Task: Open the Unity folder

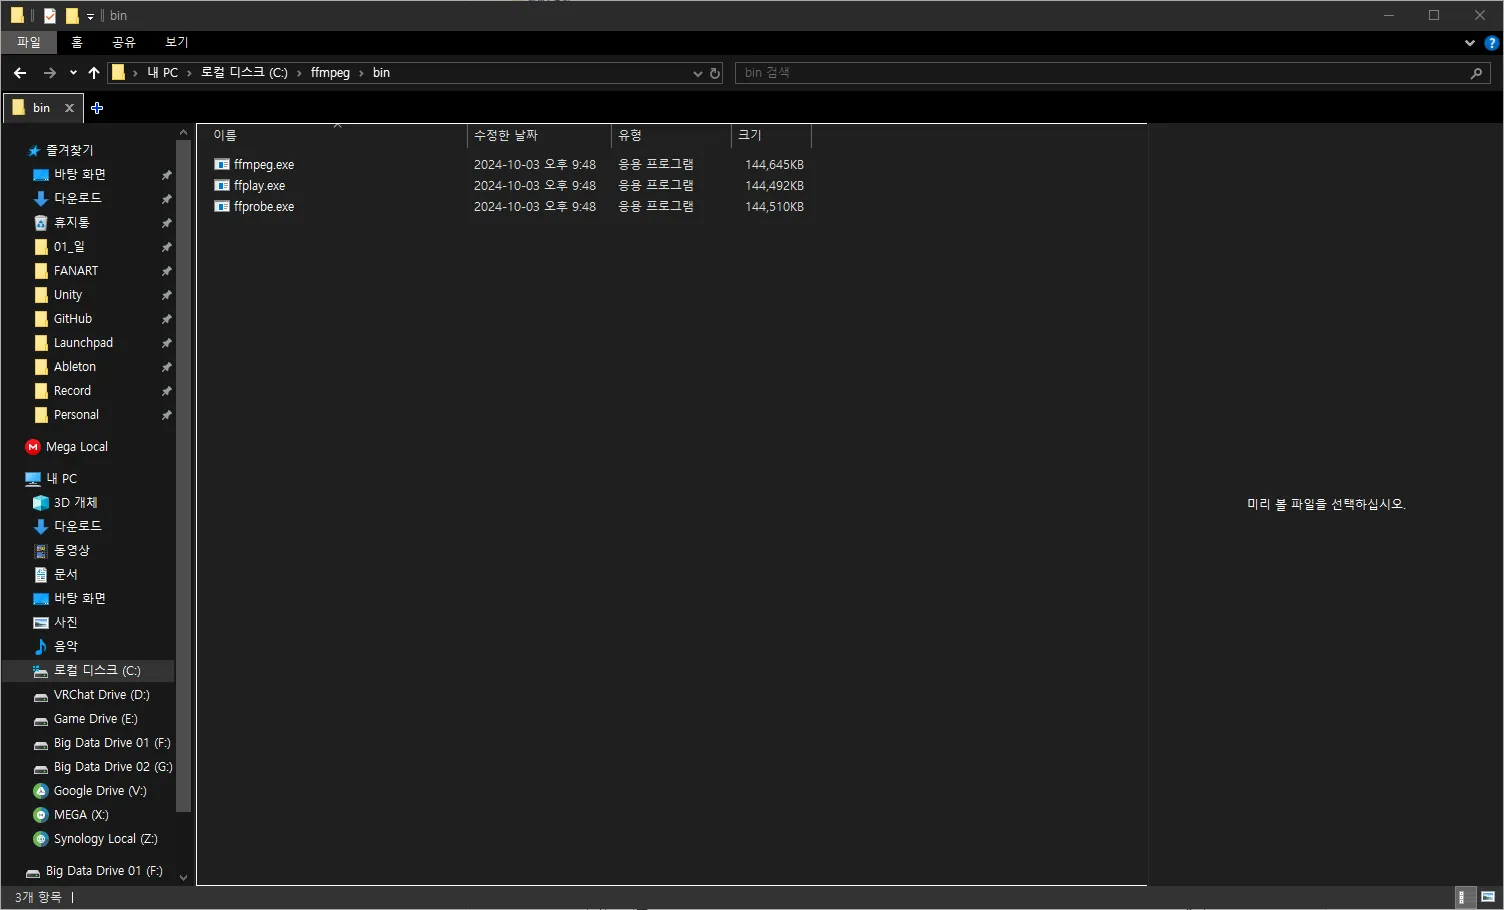Action: click(x=68, y=294)
